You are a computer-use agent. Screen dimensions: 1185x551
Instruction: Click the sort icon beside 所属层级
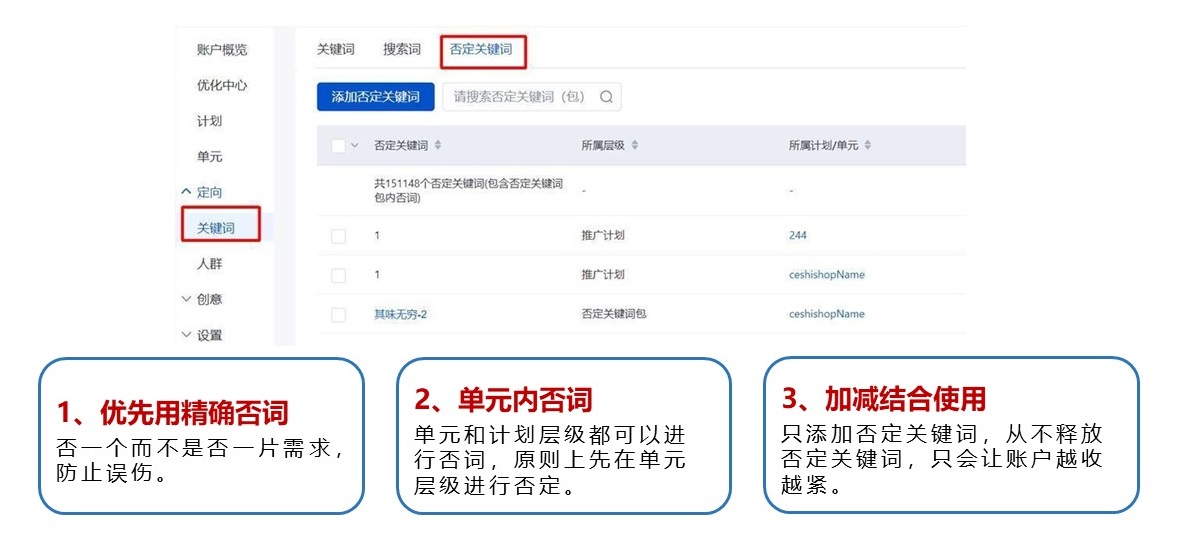[635, 146]
